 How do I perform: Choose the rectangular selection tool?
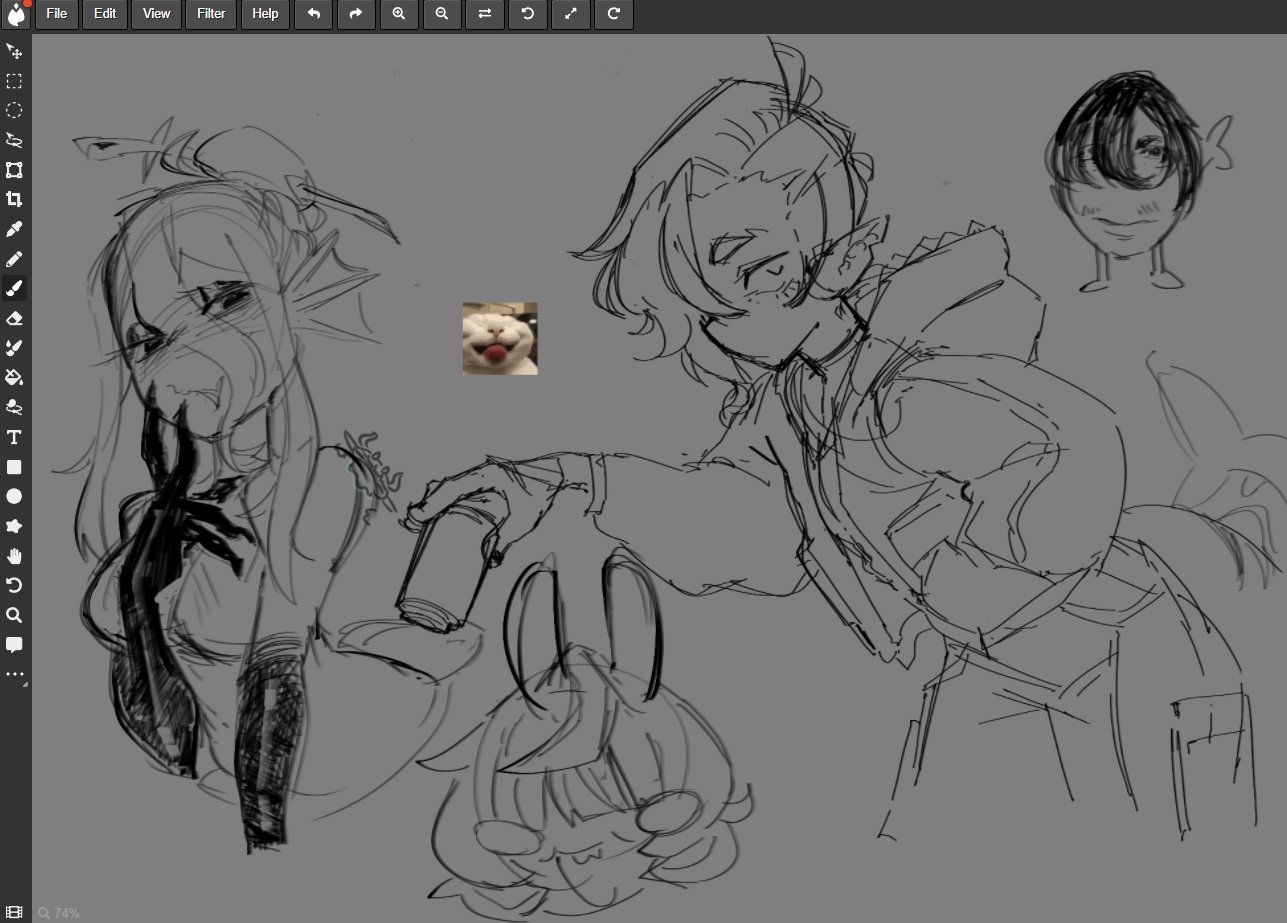coord(15,81)
